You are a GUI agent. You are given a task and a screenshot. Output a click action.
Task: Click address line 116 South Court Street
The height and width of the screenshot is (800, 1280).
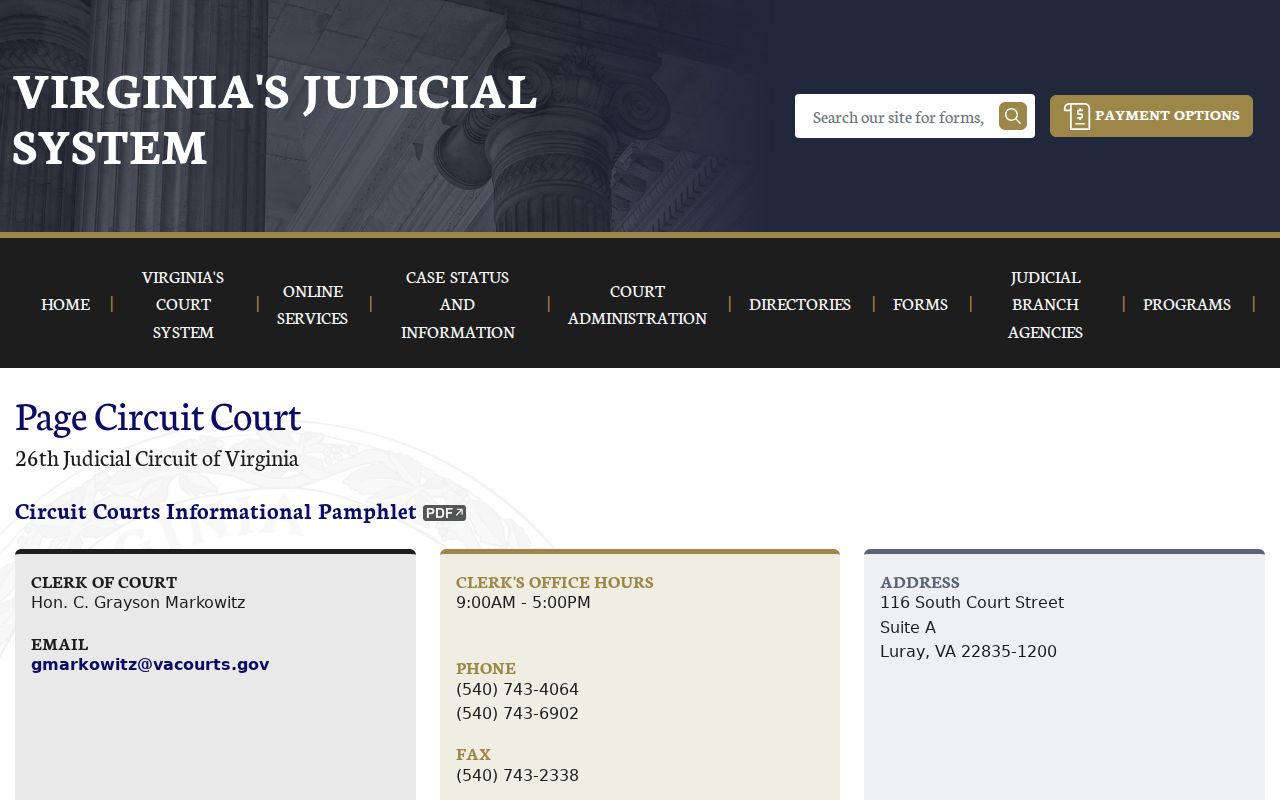[972, 602]
